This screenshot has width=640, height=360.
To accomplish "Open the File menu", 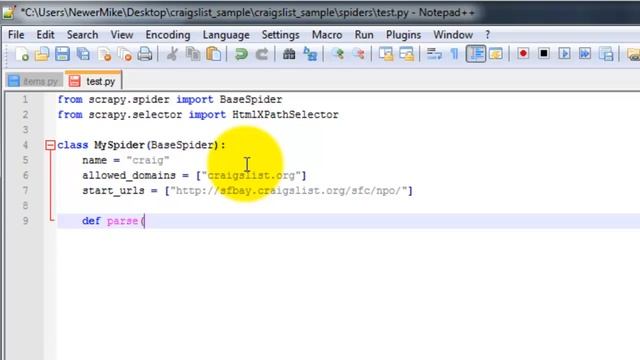I will point(16,35).
